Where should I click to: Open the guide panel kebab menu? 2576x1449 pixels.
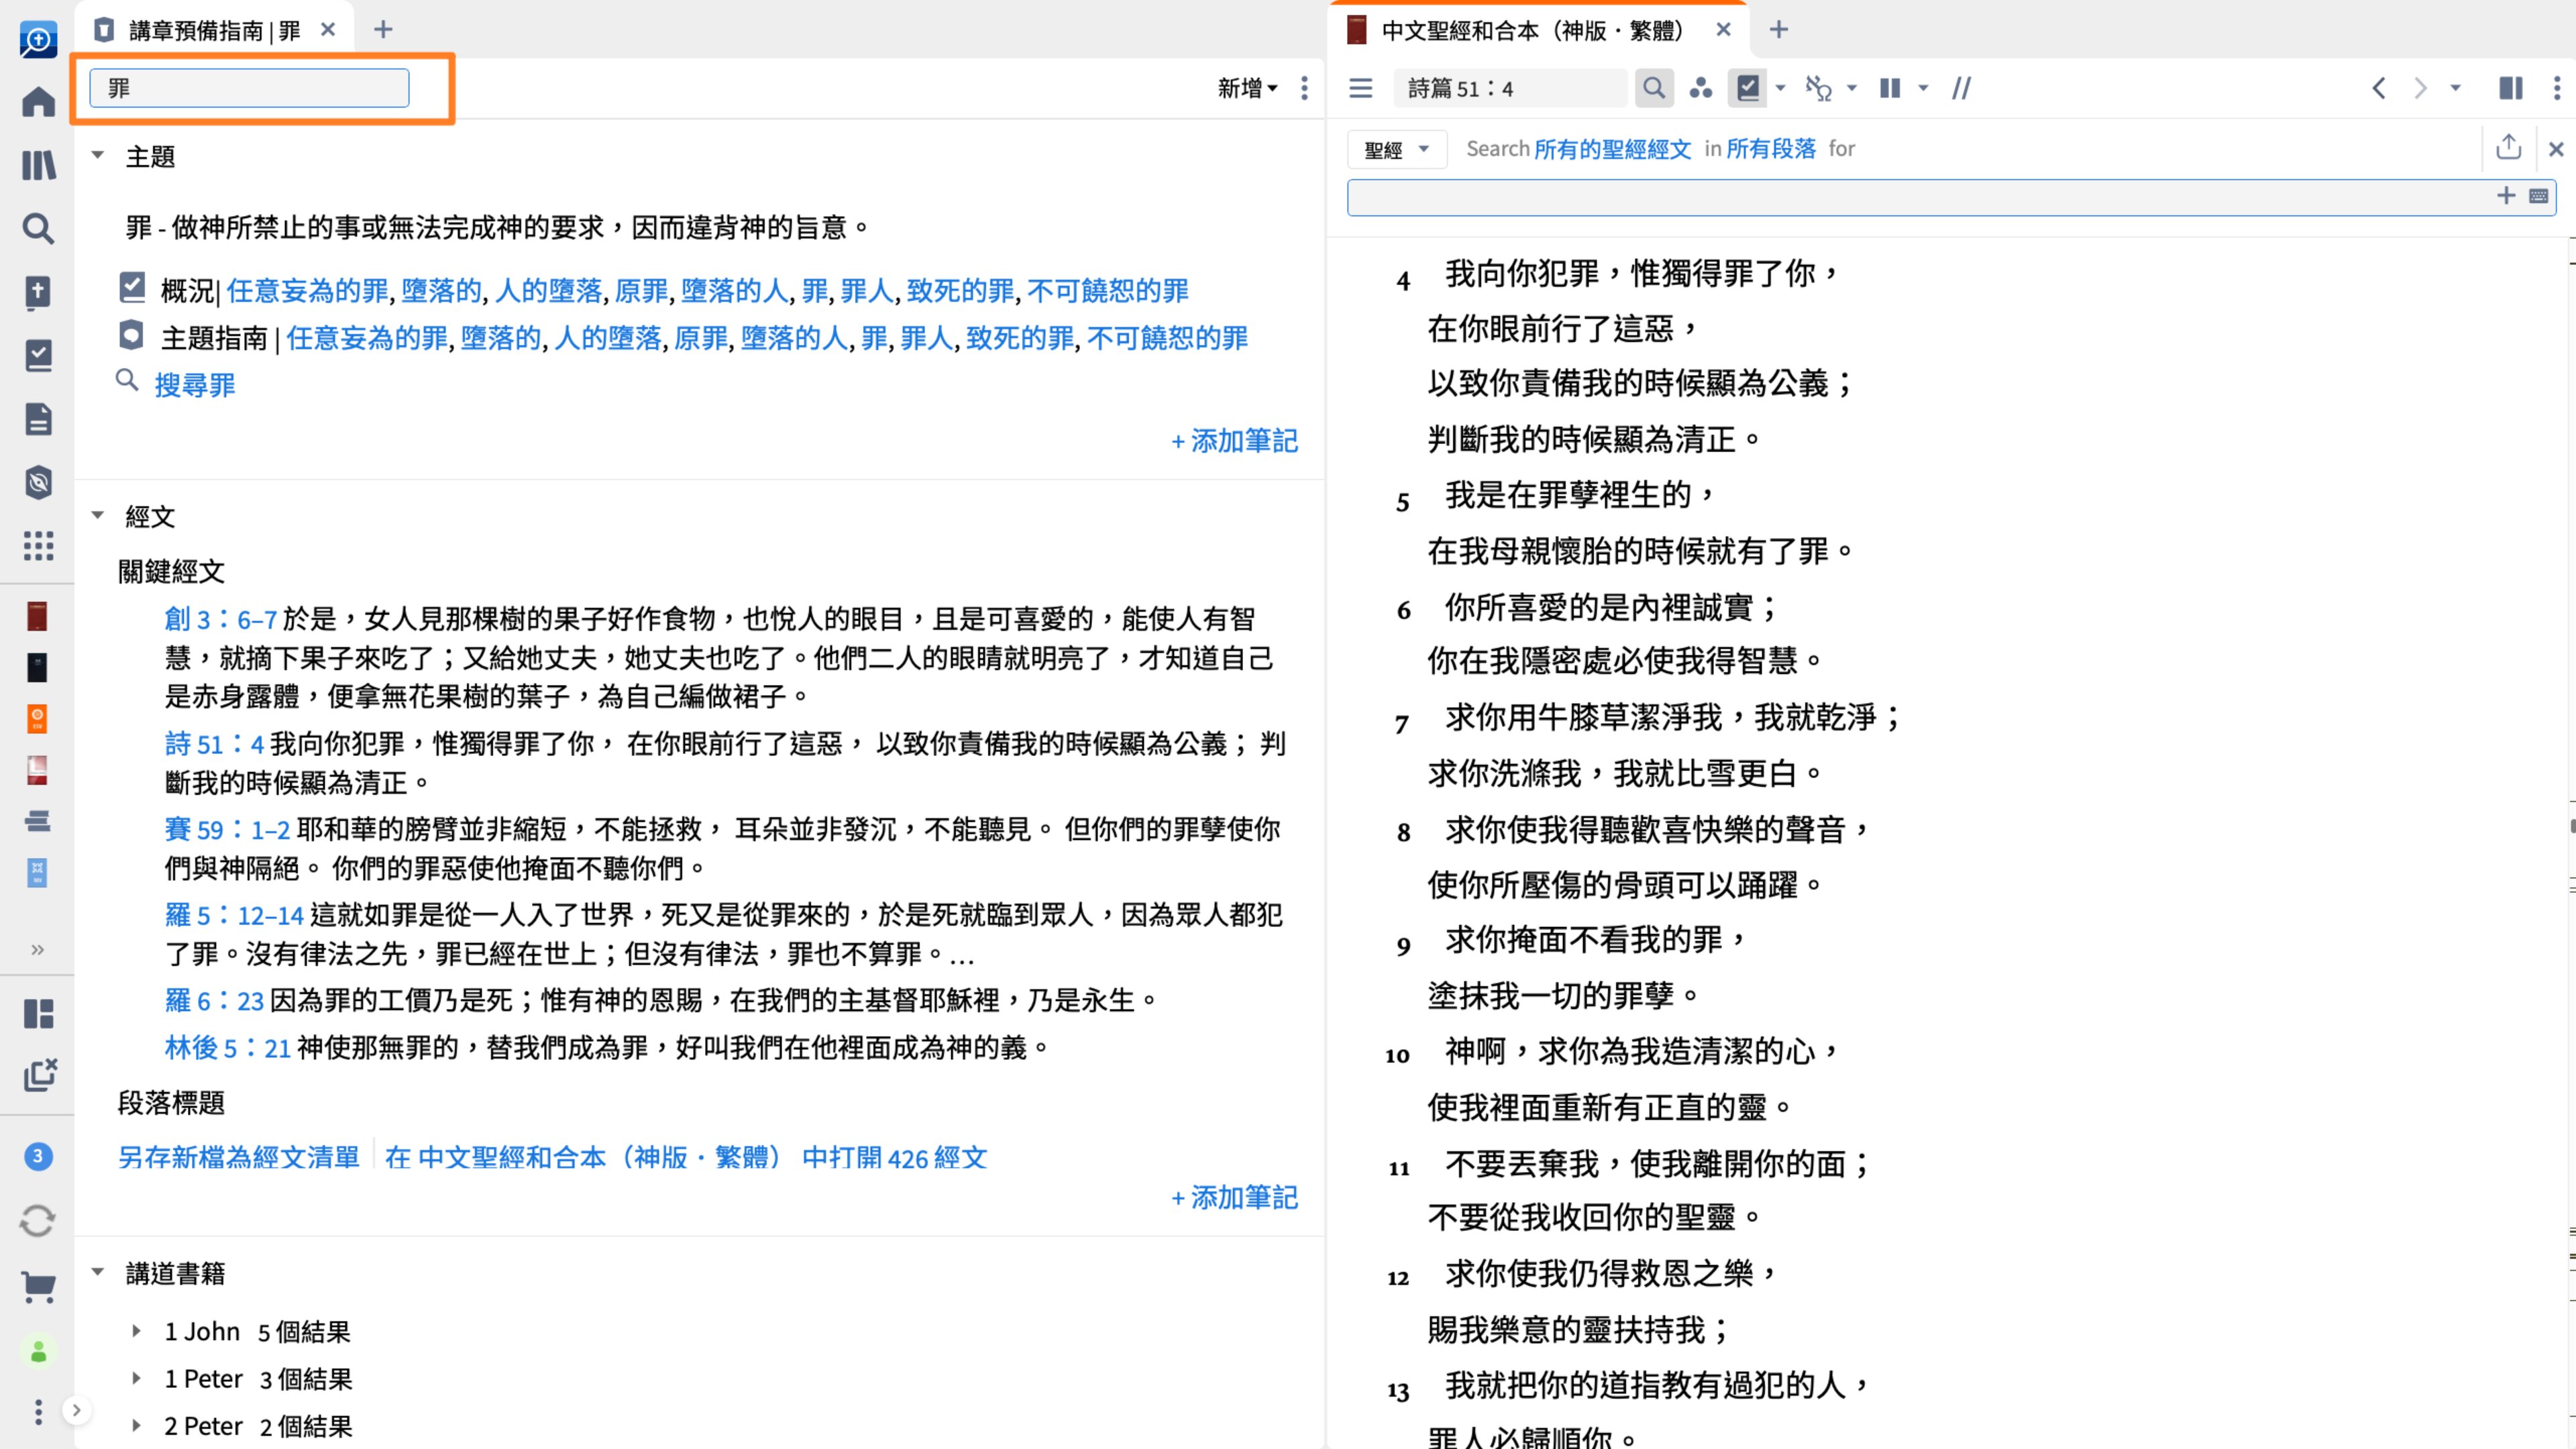pyautogui.click(x=1304, y=88)
